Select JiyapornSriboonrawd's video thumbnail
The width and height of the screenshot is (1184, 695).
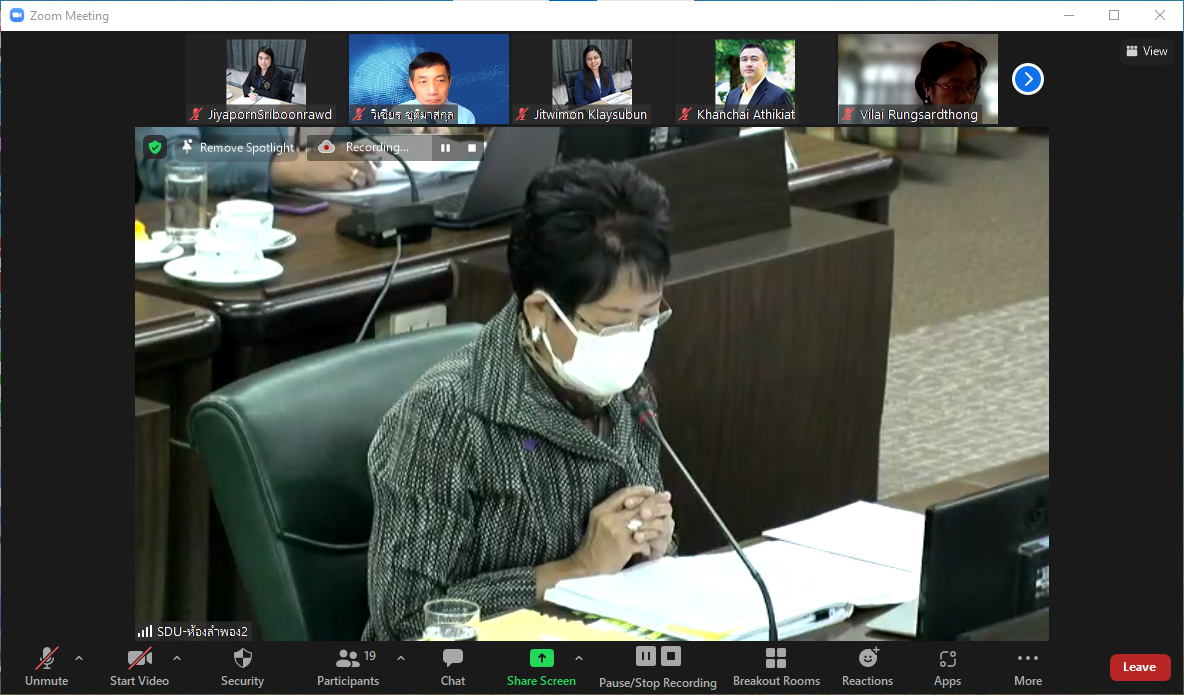(267, 79)
